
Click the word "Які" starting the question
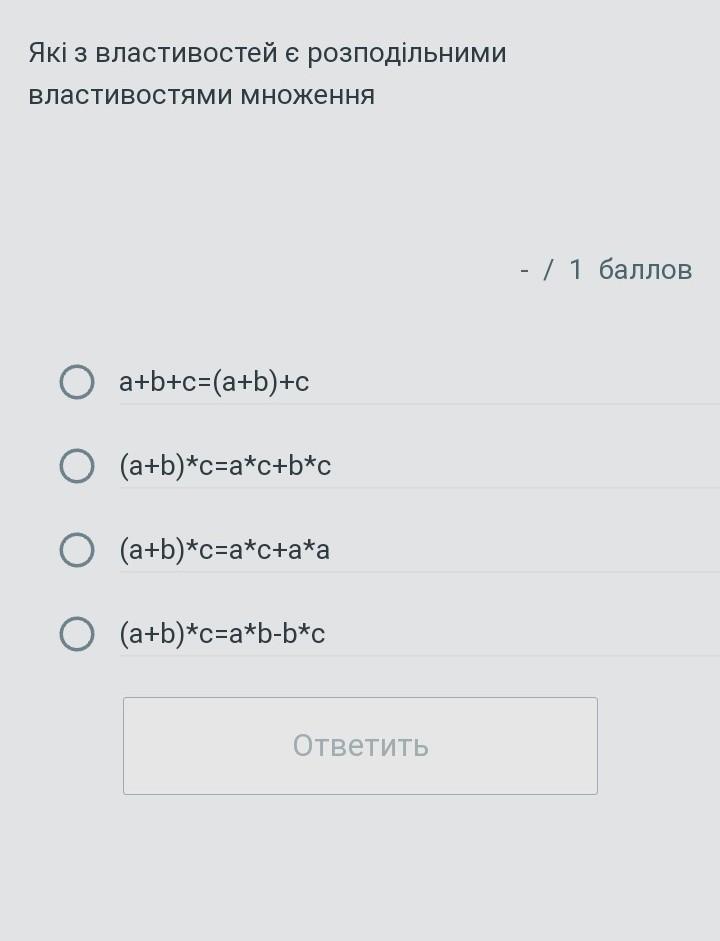point(47,53)
